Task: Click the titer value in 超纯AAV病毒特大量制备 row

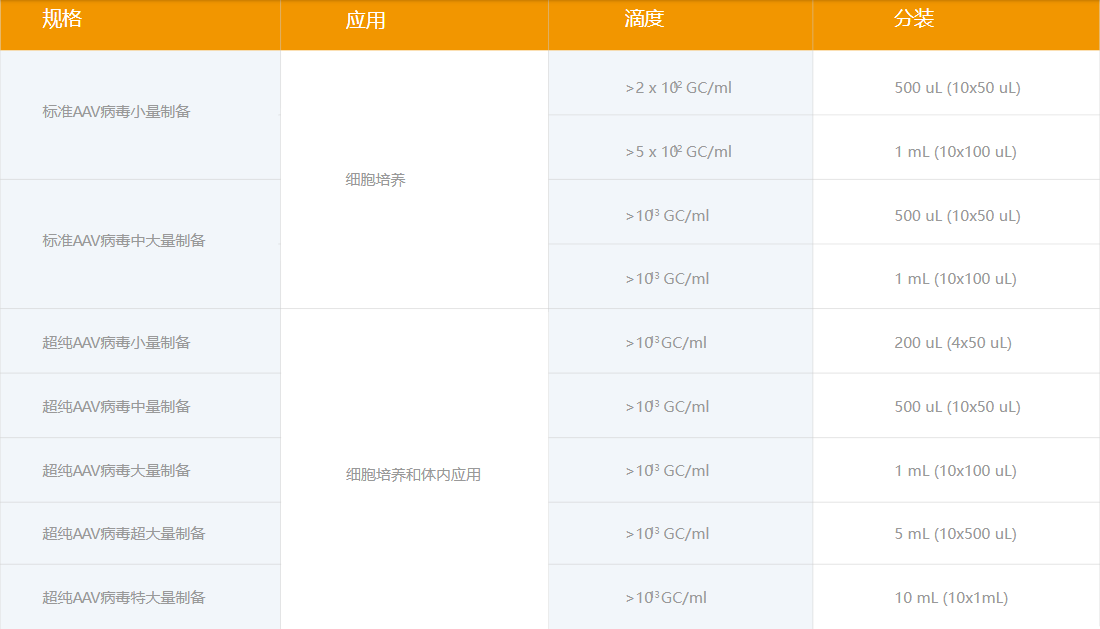Action: [666, 598]
